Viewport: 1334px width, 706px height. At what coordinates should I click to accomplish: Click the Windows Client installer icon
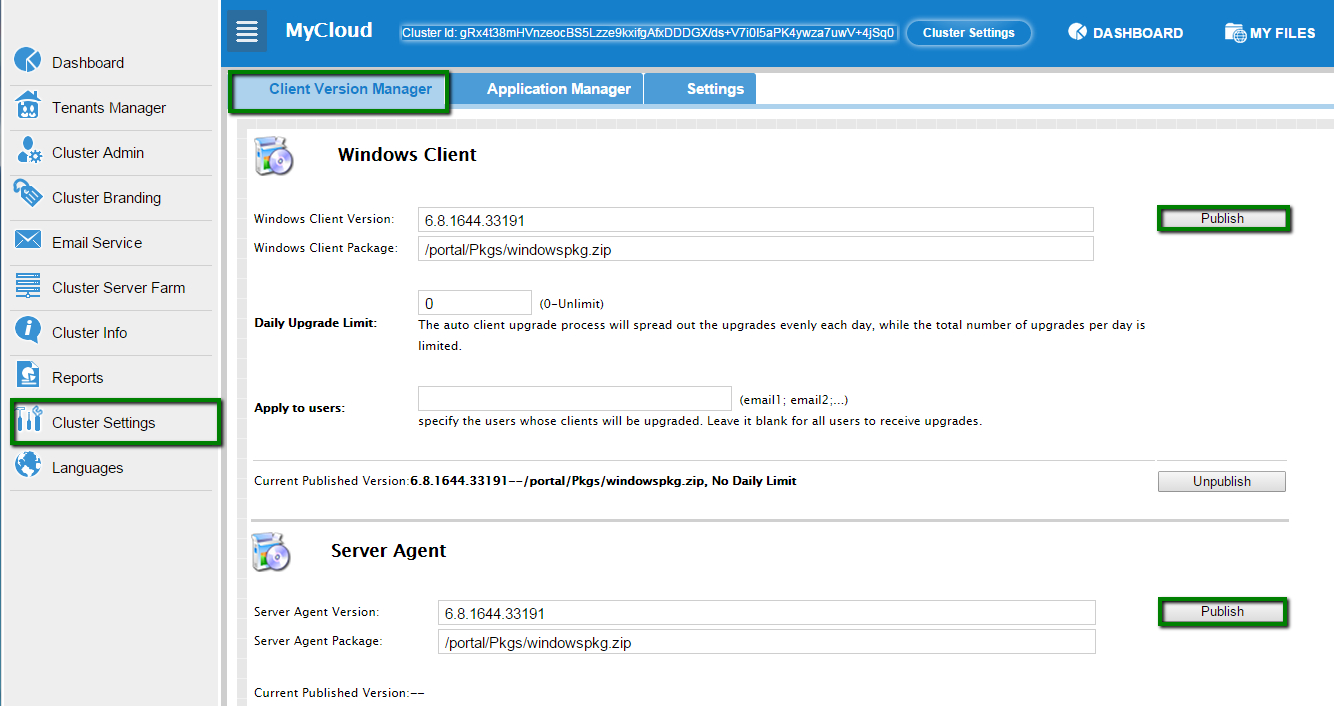coord(273,157)
